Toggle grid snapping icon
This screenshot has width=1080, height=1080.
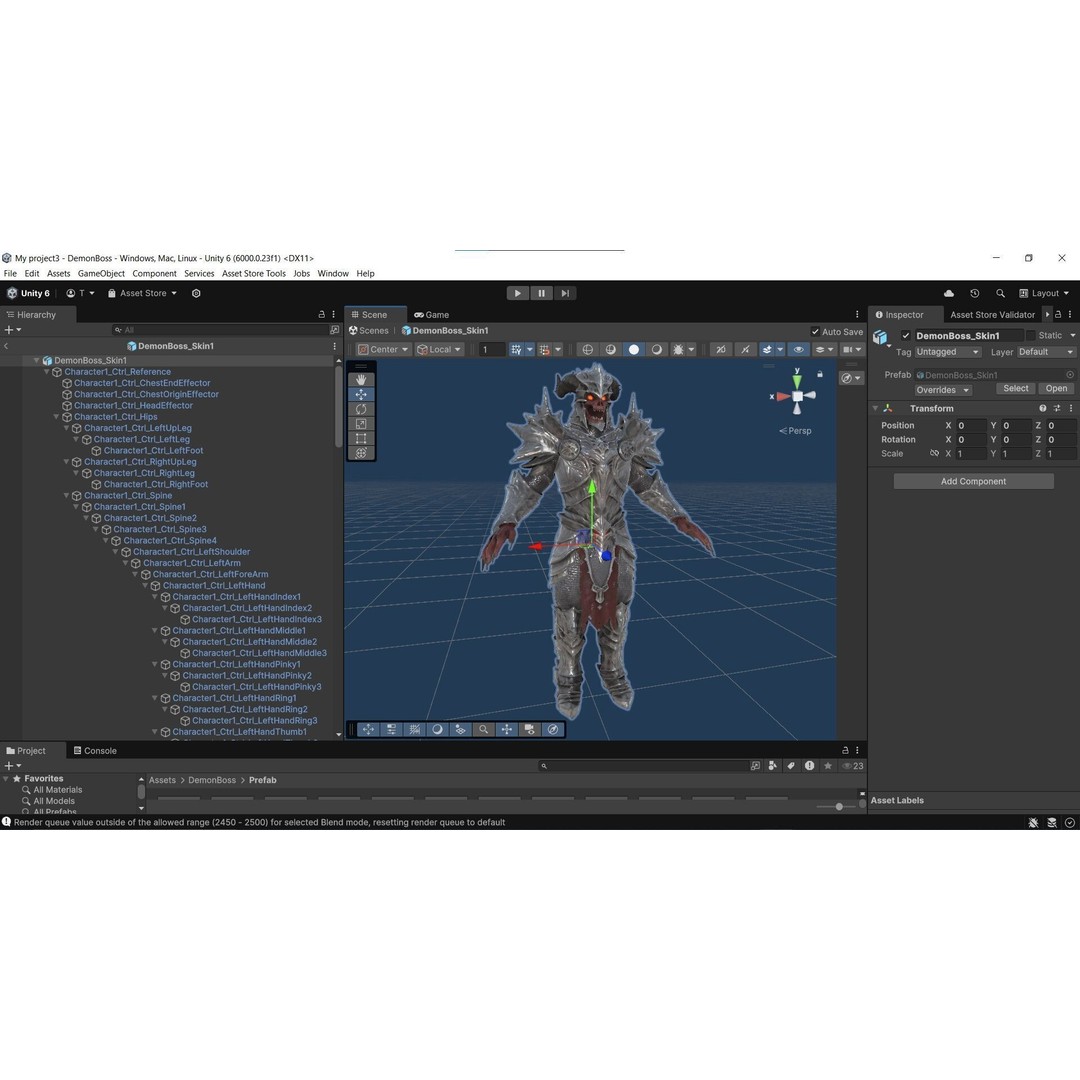click(516, 350)
